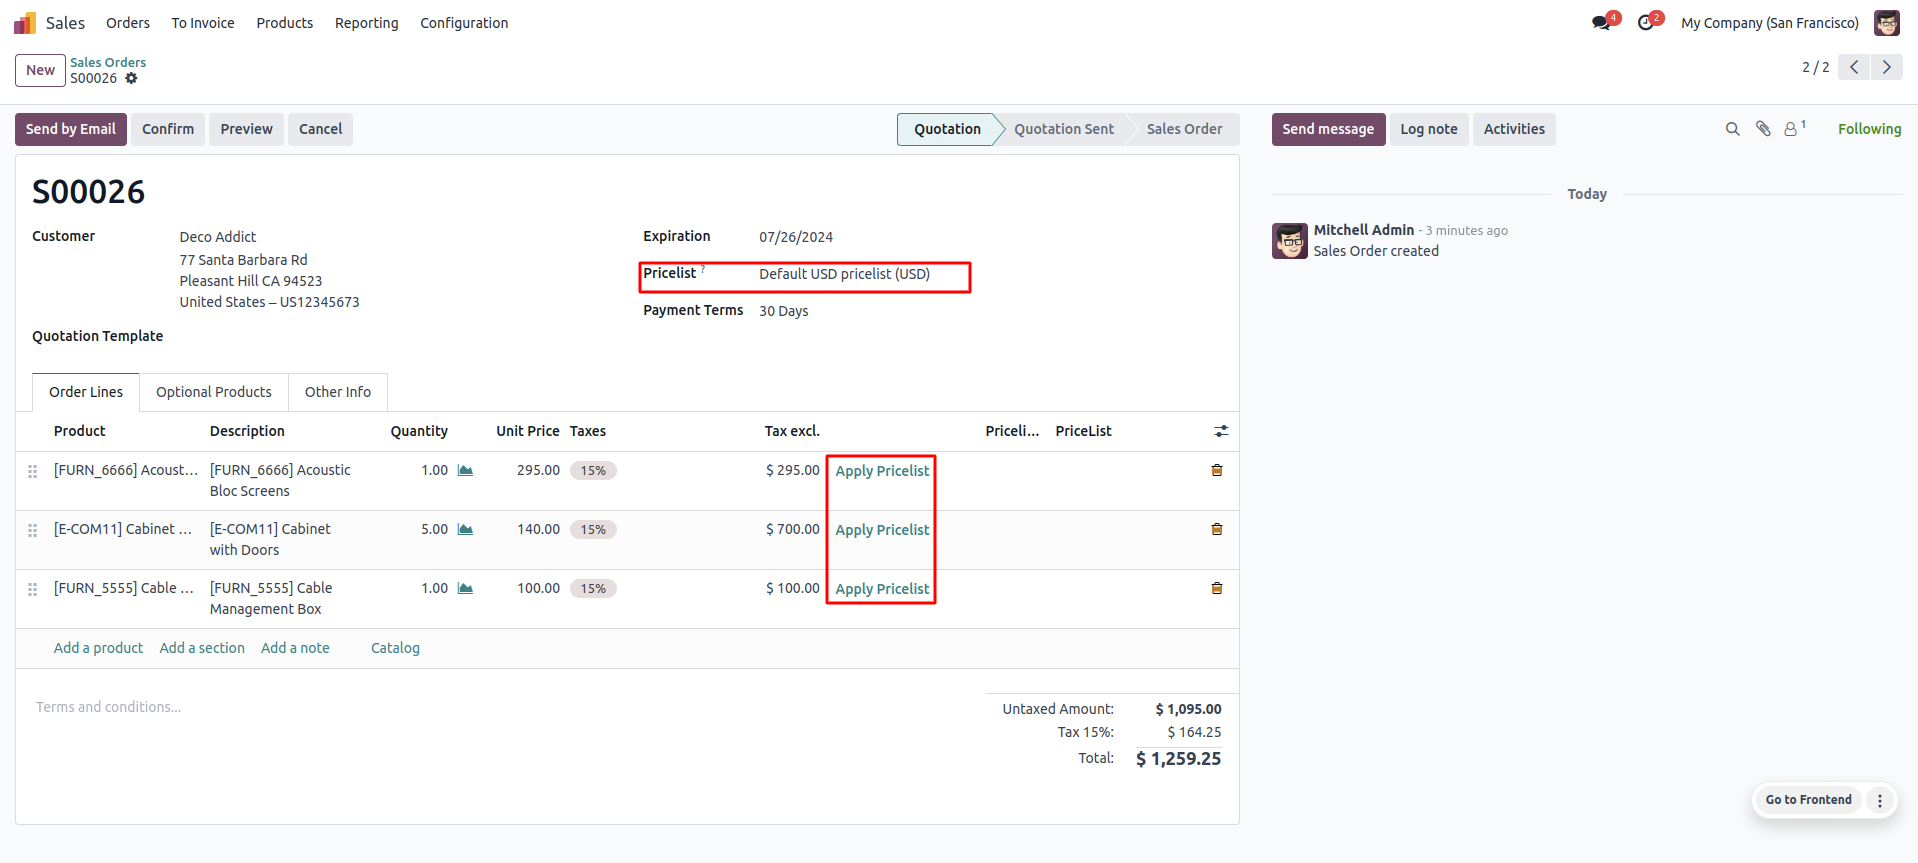This screenshot has height=863, width=1918.
Task: Search messages in the chatter
Action: point(1732,129)
